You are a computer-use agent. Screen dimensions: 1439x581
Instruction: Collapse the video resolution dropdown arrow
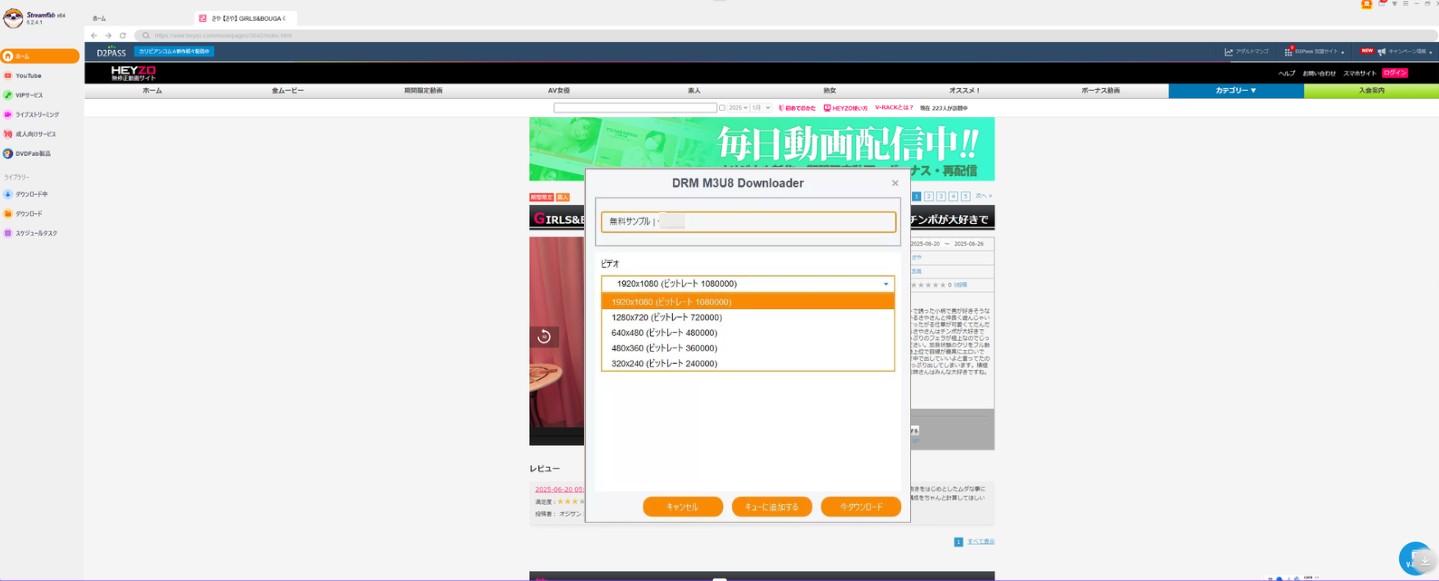[885, 284]
